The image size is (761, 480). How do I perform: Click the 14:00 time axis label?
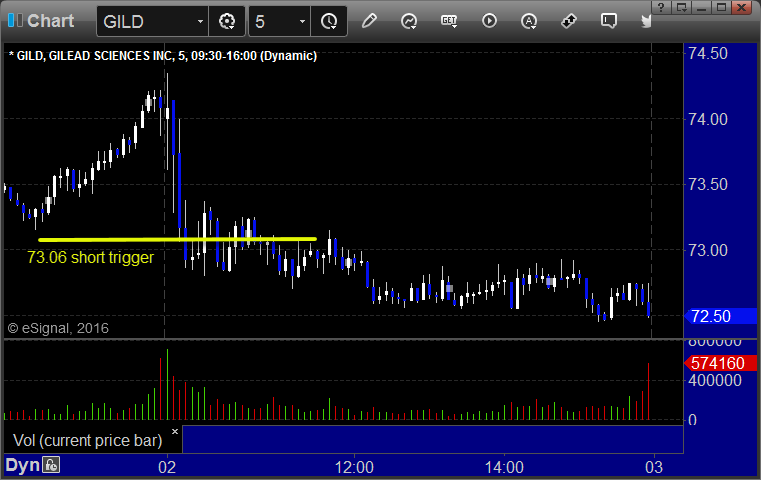[x=504, y=467]
